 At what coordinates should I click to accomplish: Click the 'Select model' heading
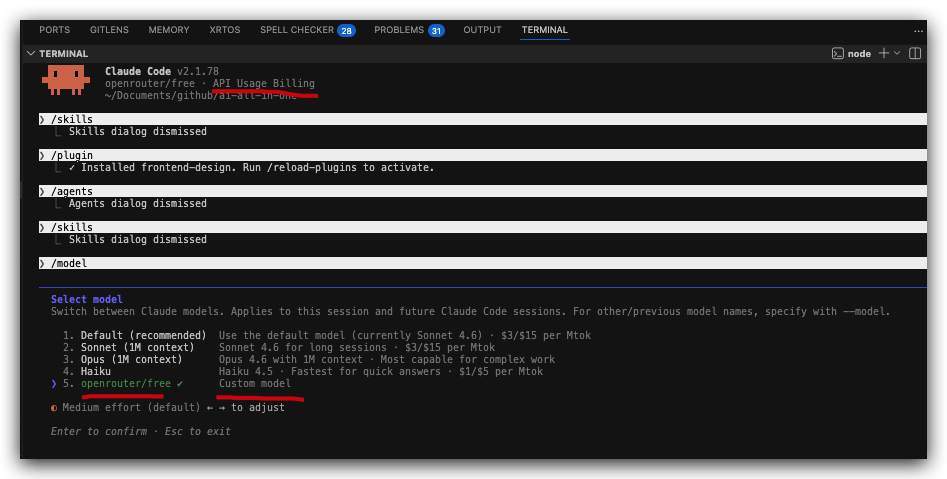pos(86,299)
